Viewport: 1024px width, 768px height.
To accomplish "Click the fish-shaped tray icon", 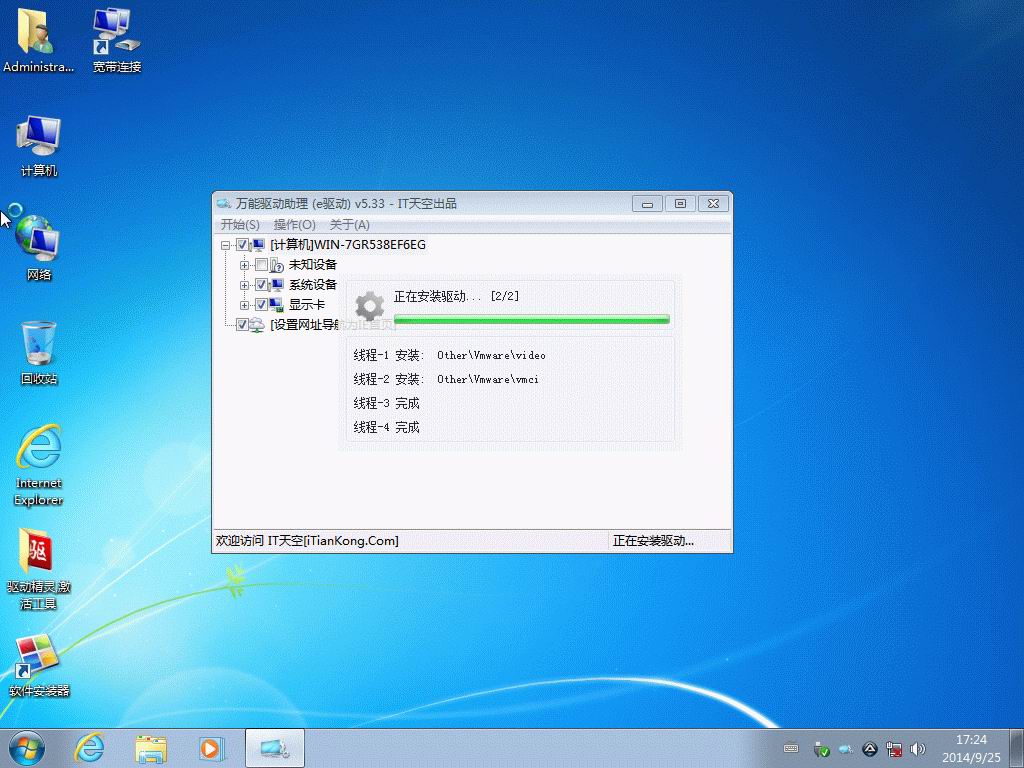I will (x=846, y=748).
